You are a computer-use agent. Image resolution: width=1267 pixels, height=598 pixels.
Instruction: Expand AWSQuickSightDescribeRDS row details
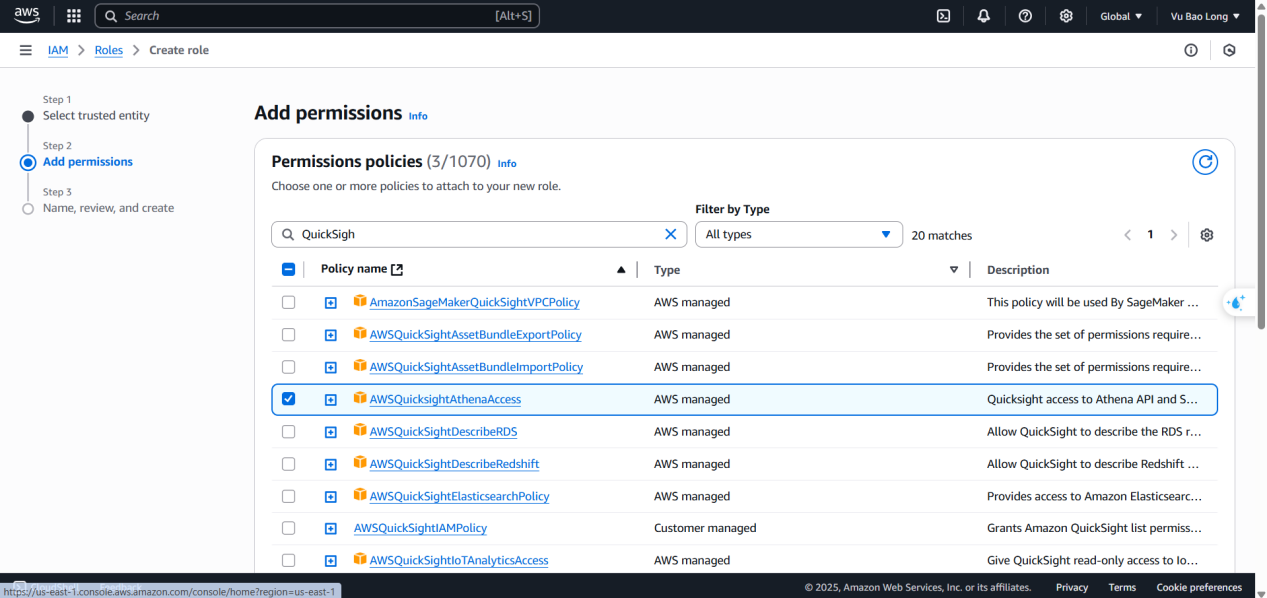click(331, 433)
